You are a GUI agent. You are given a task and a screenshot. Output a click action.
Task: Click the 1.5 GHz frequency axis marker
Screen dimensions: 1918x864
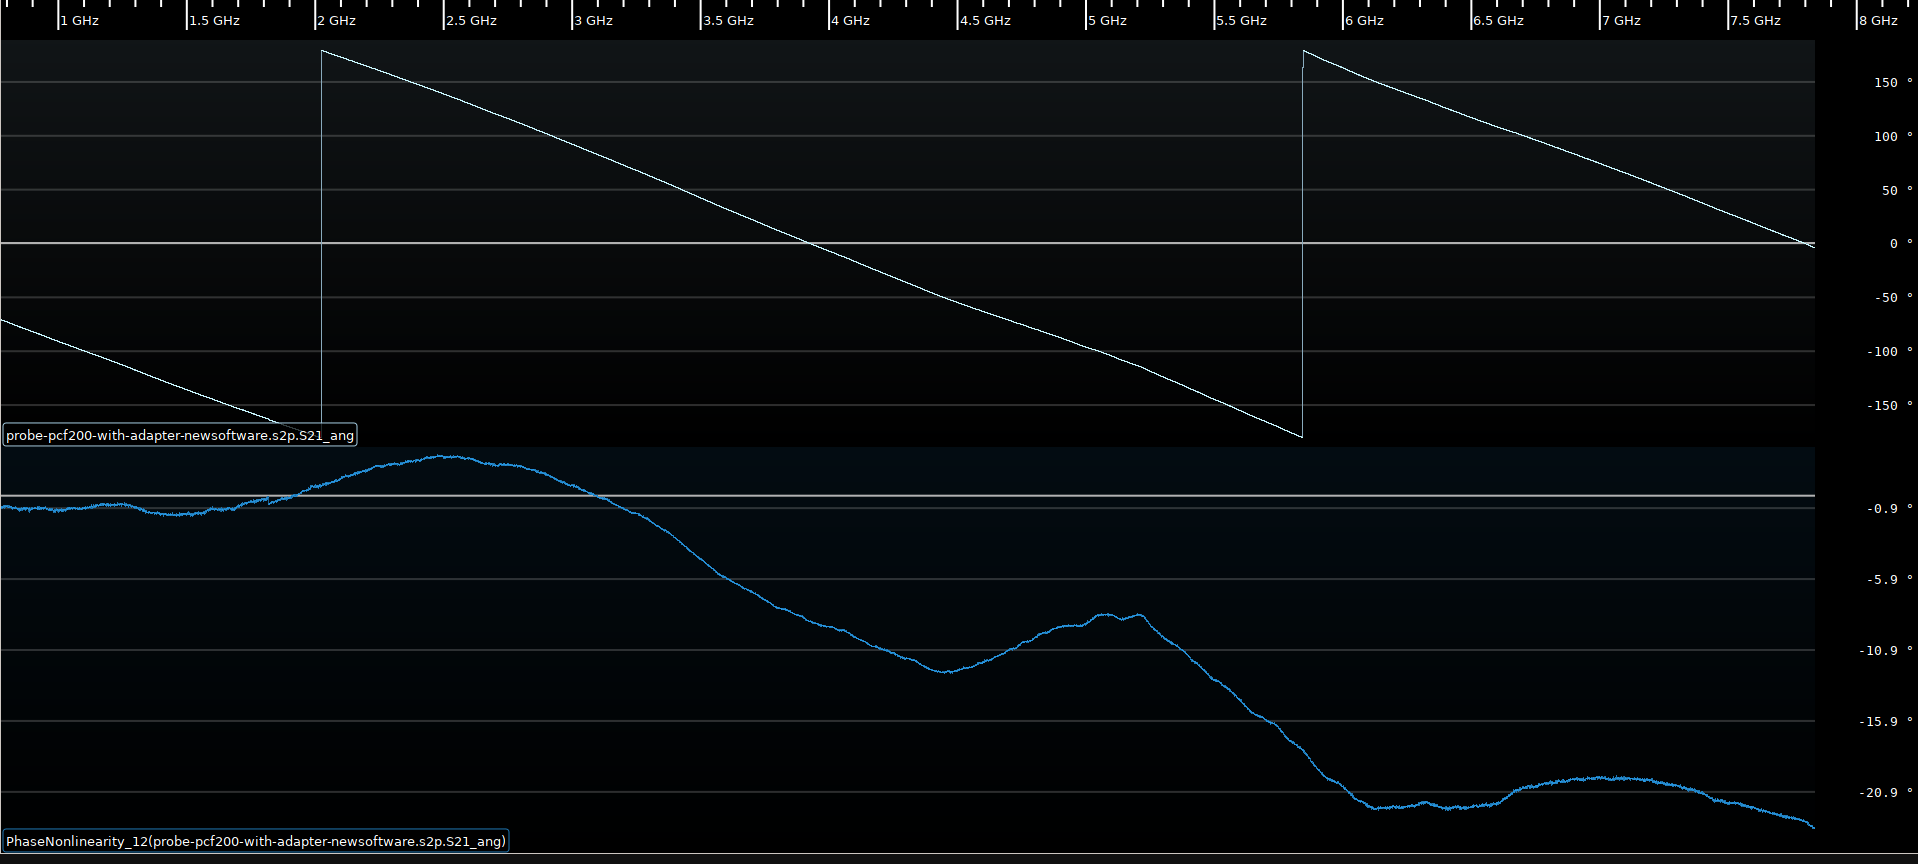(x=215, y=20)
